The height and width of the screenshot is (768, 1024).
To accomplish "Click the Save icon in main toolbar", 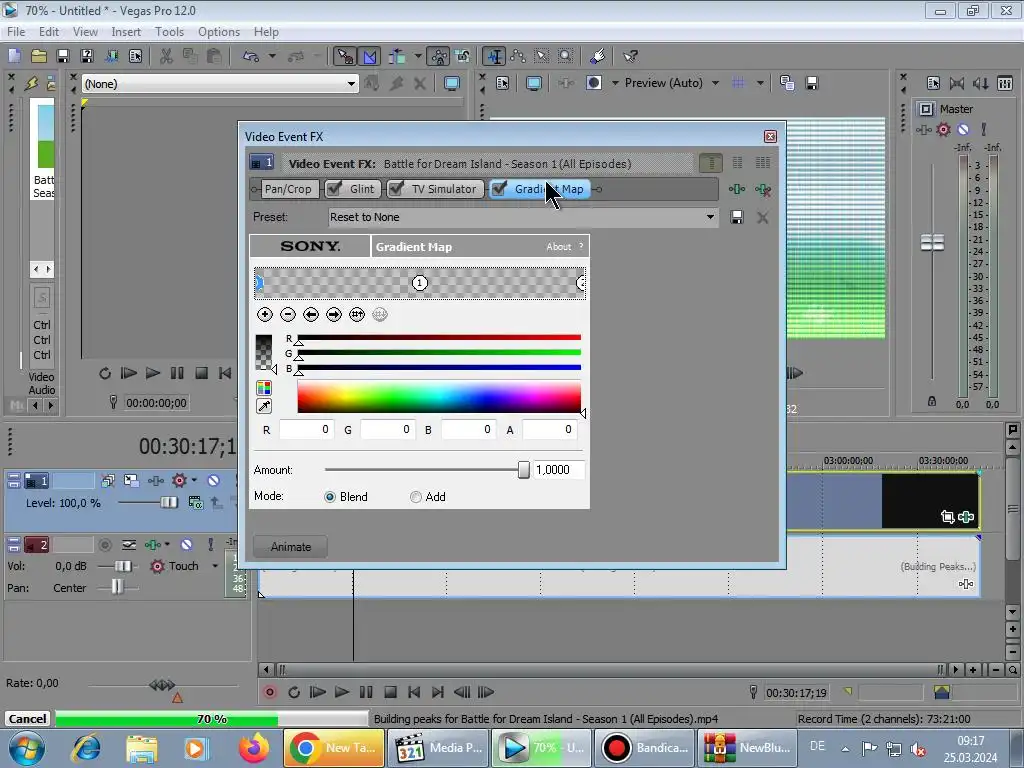I will tap(63, 56).
